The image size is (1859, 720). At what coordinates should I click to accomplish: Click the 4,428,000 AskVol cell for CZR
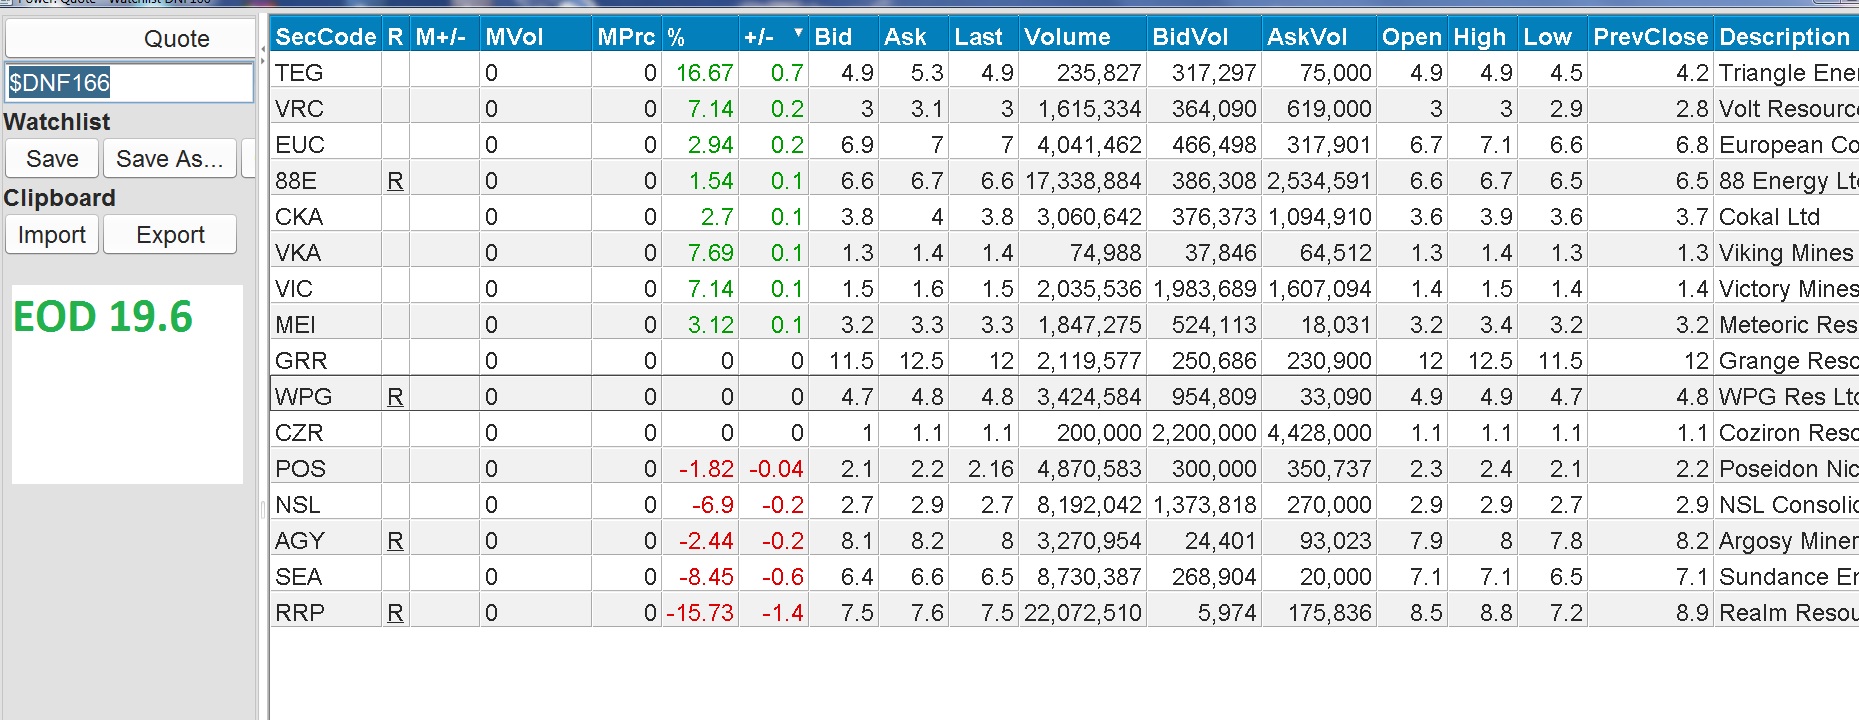1319,433
